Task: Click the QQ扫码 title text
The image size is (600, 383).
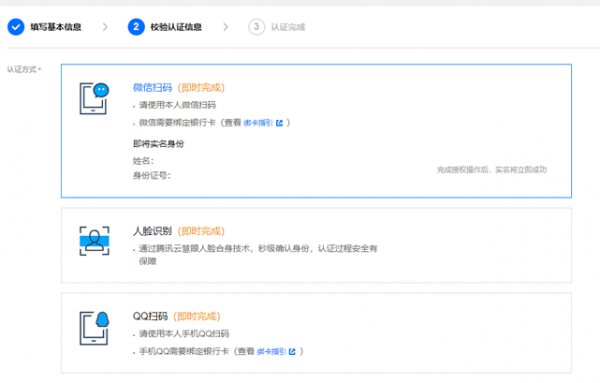Action: tap(150, 316)
